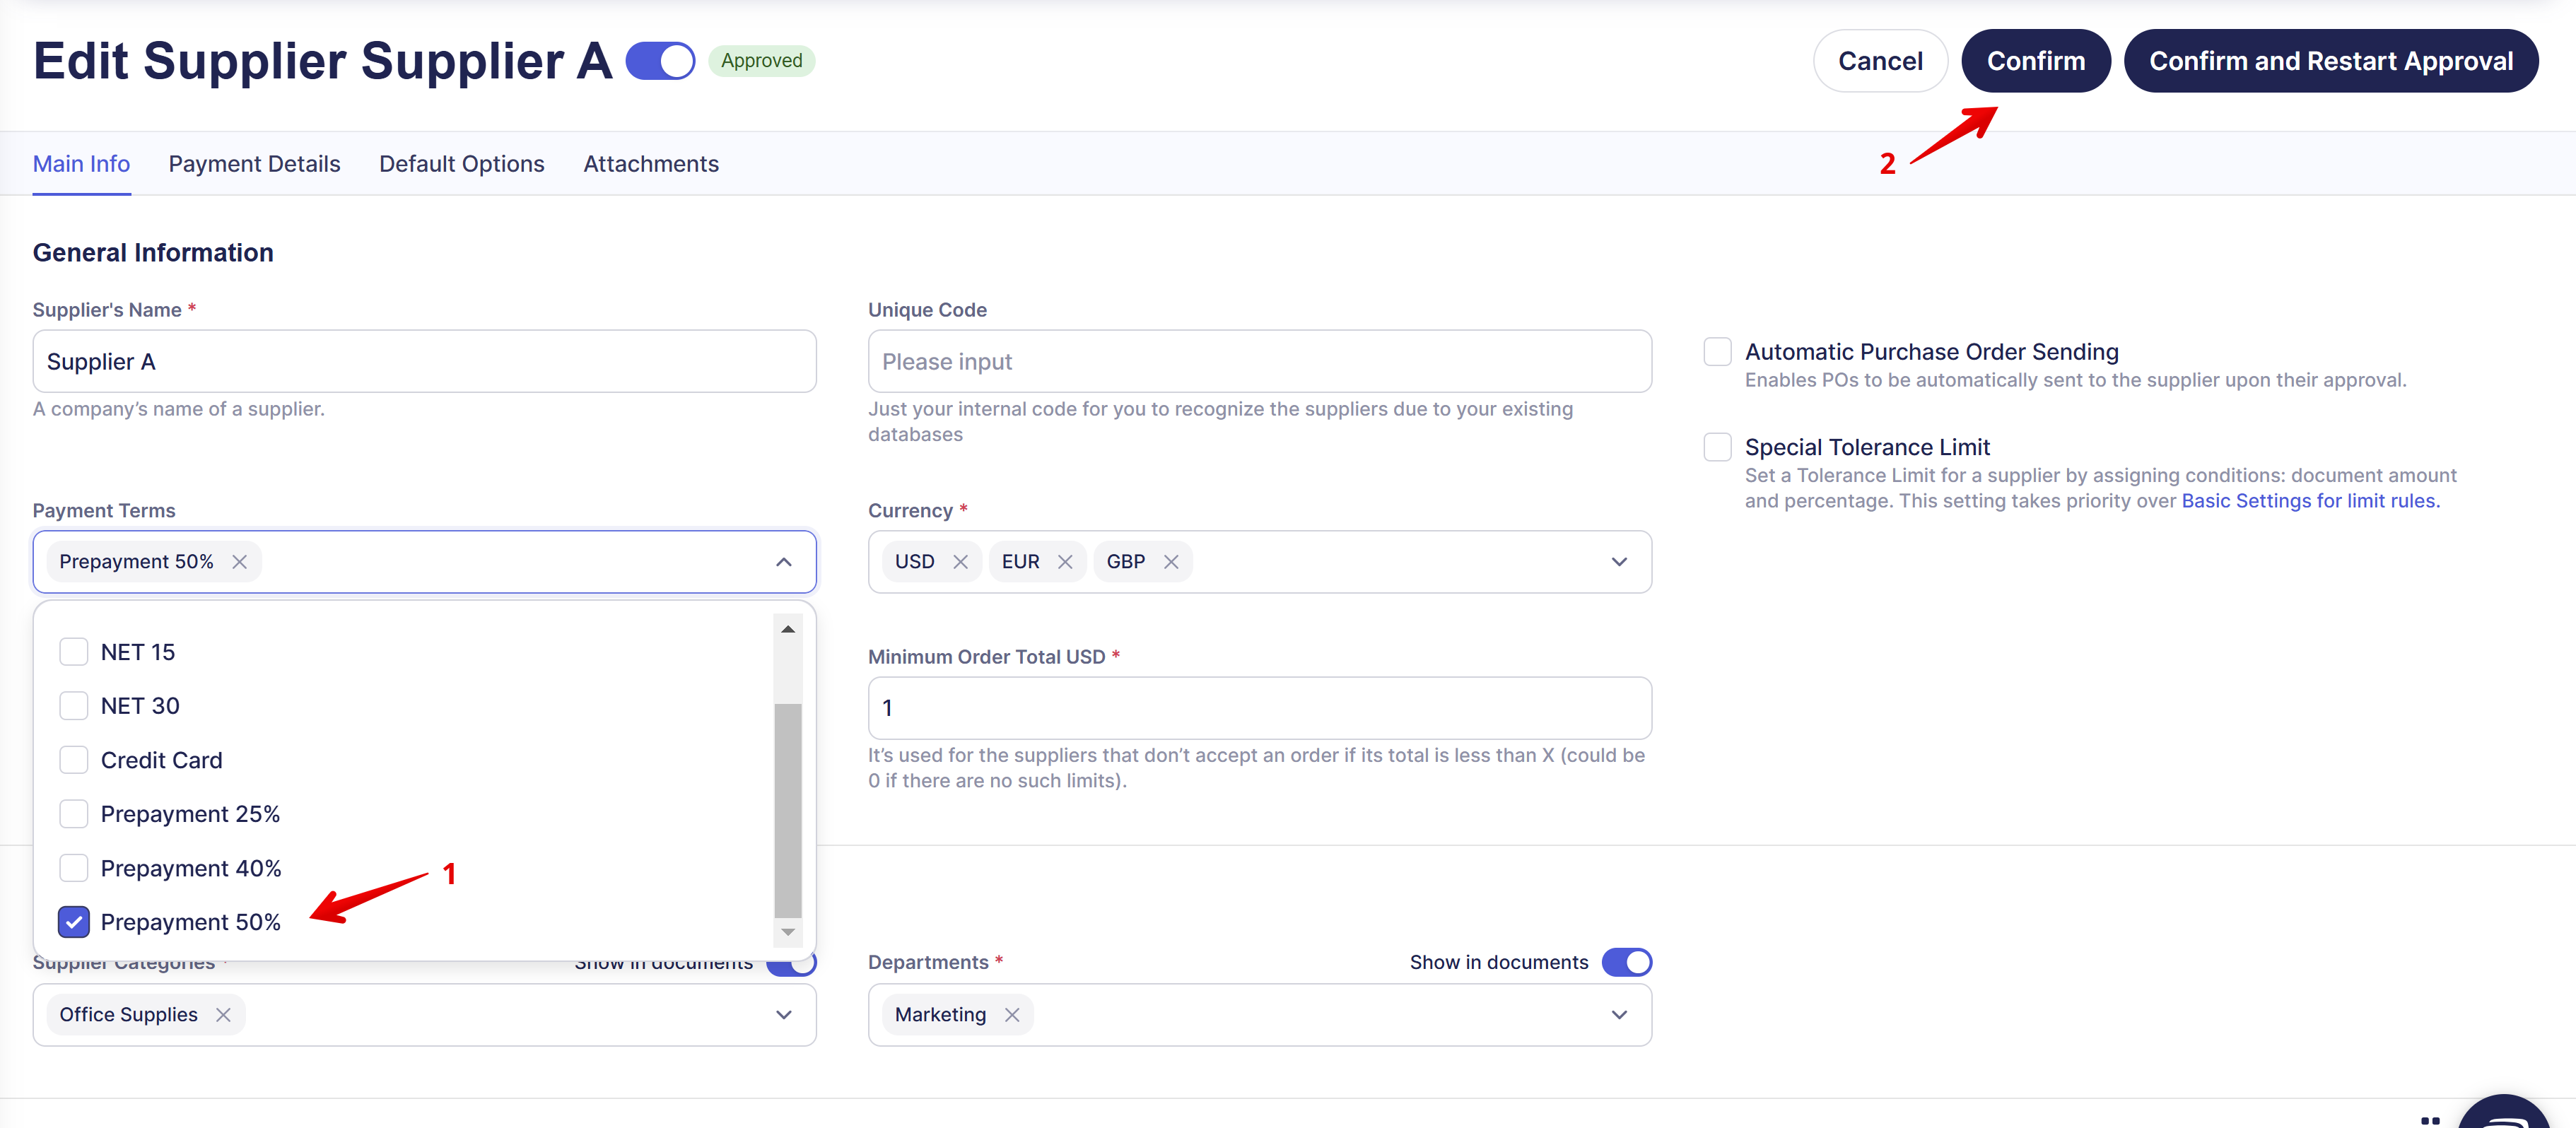
Task: Toggle Departments Show in documents switch
Action: click(1626, 962)
